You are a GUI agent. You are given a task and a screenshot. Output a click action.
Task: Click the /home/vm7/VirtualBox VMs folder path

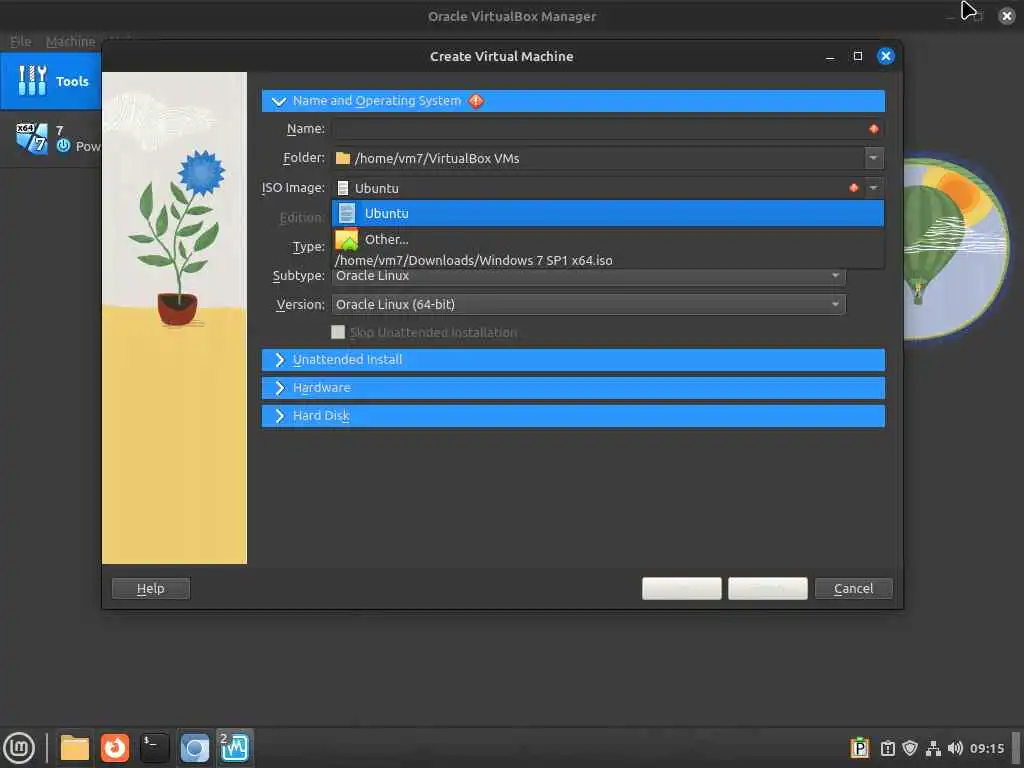click(x=437, y=158)
